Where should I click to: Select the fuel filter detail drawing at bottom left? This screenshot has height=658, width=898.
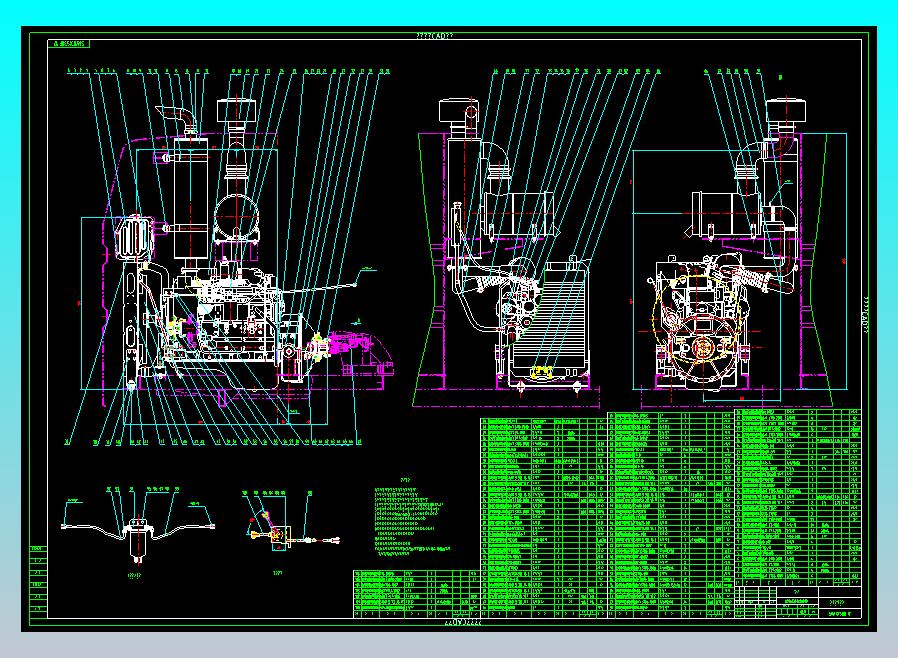tap(137, 533)
